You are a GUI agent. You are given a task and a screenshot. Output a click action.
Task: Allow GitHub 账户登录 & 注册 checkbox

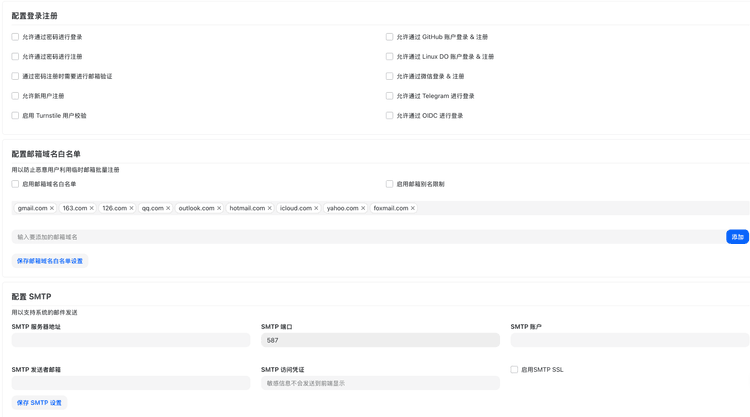(389, 37)
